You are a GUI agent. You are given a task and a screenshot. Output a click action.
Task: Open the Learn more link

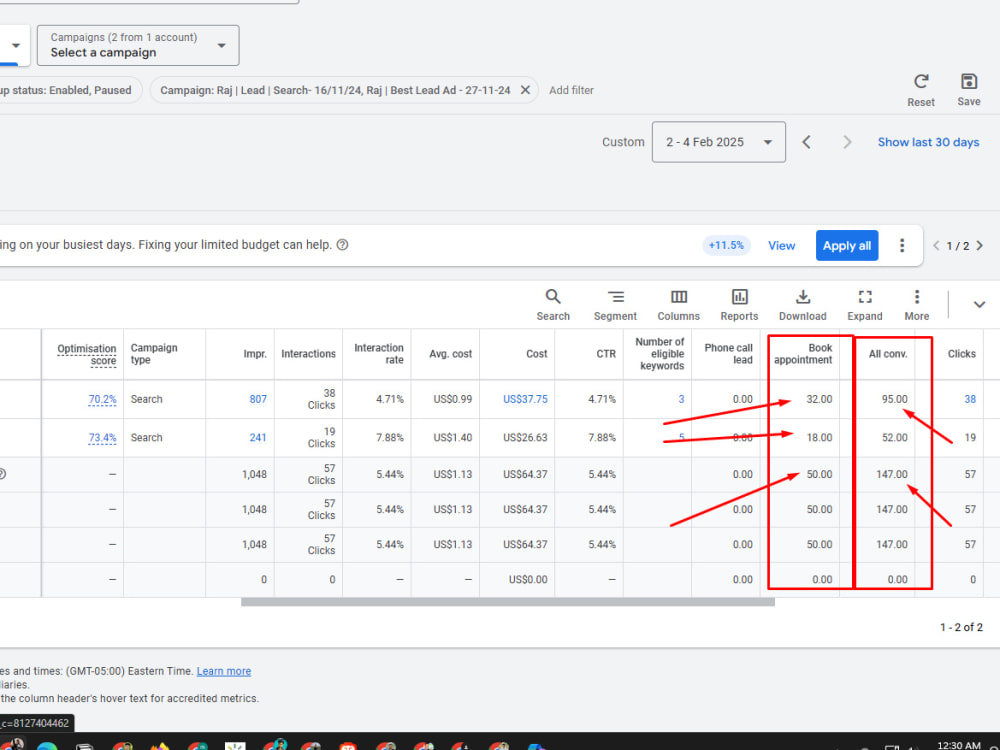pyautogui.click(x=223, y=671)
